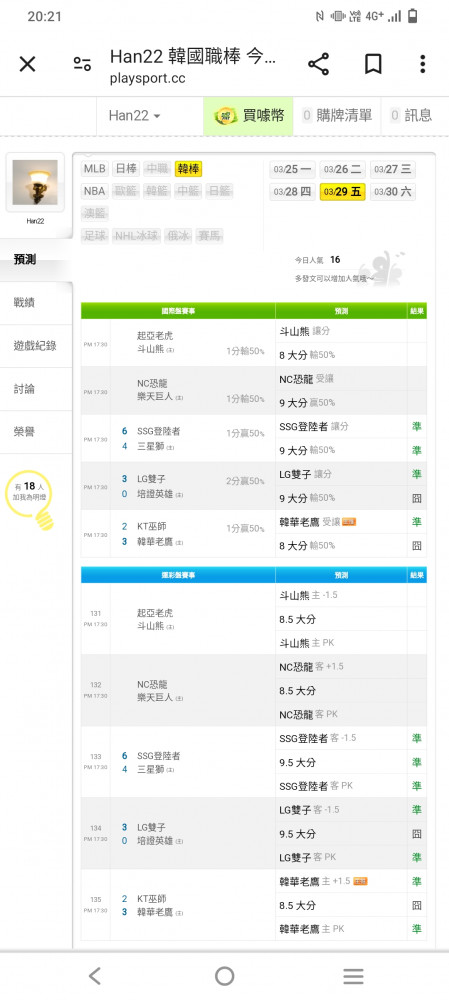The width and height of the screenshot is (449, 1000).
Task: Close the browser tab with X icon
Action: (x=27, y=64)
